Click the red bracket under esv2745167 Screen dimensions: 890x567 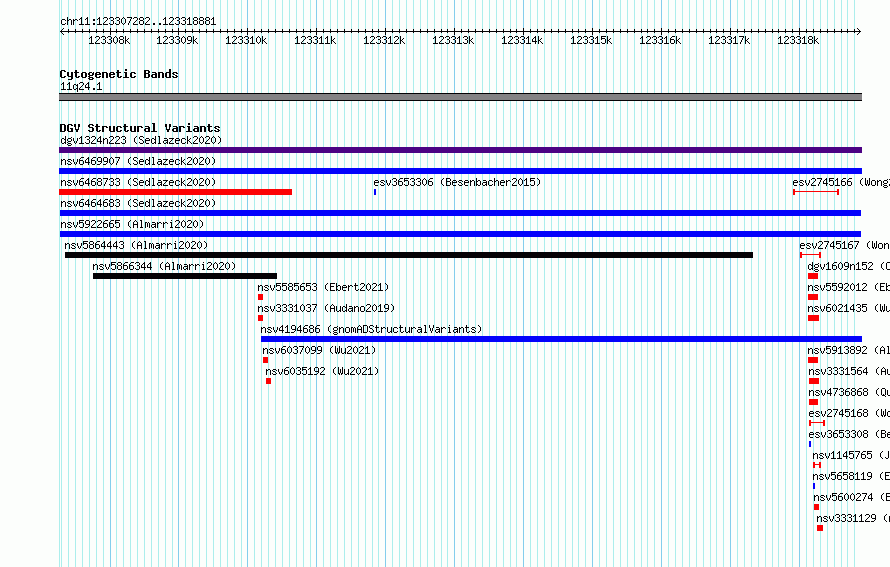tap(810, 255)
